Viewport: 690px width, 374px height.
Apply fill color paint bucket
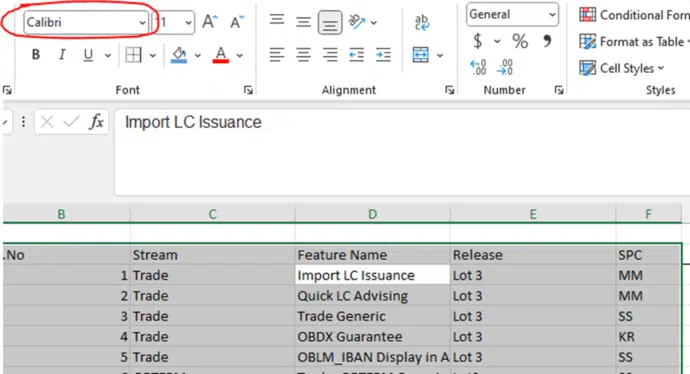(x=179, y=55)
